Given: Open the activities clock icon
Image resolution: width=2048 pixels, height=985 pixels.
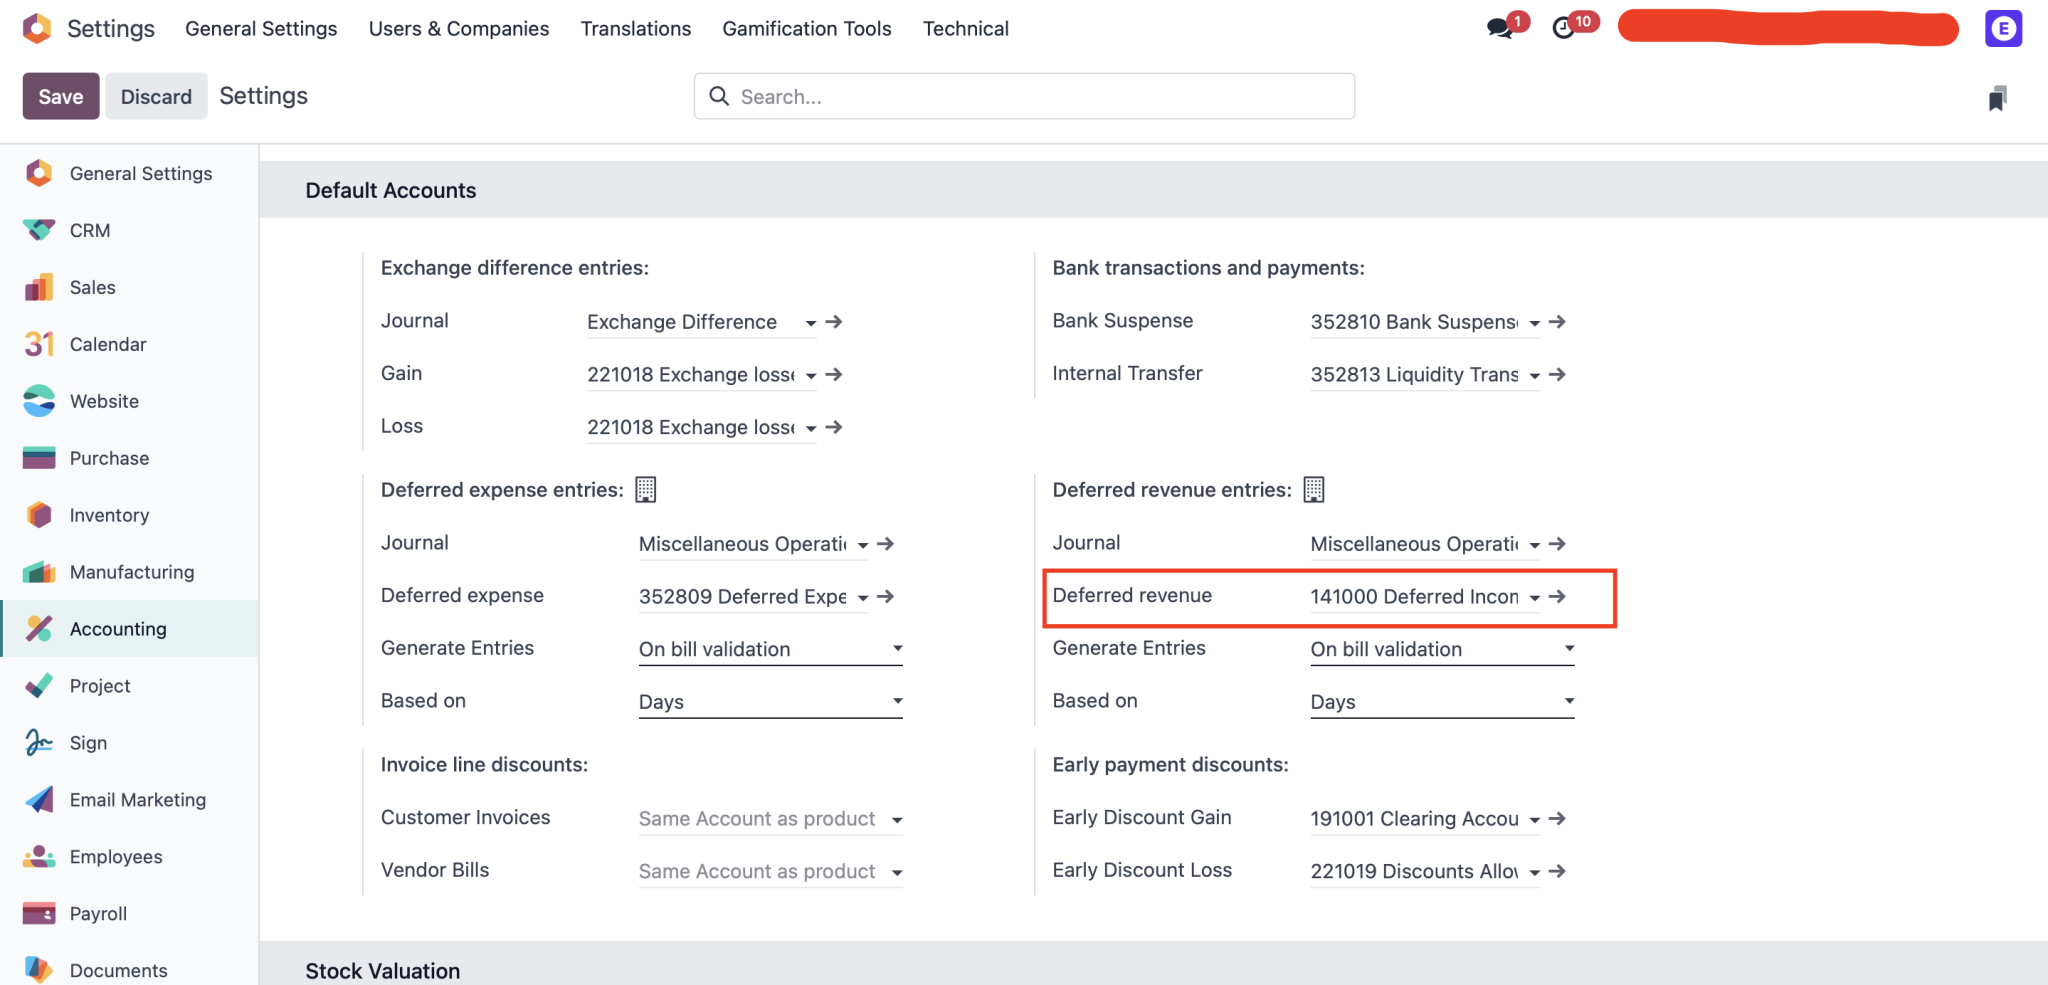Looking at the screenshot, I should click(1563, 28).
